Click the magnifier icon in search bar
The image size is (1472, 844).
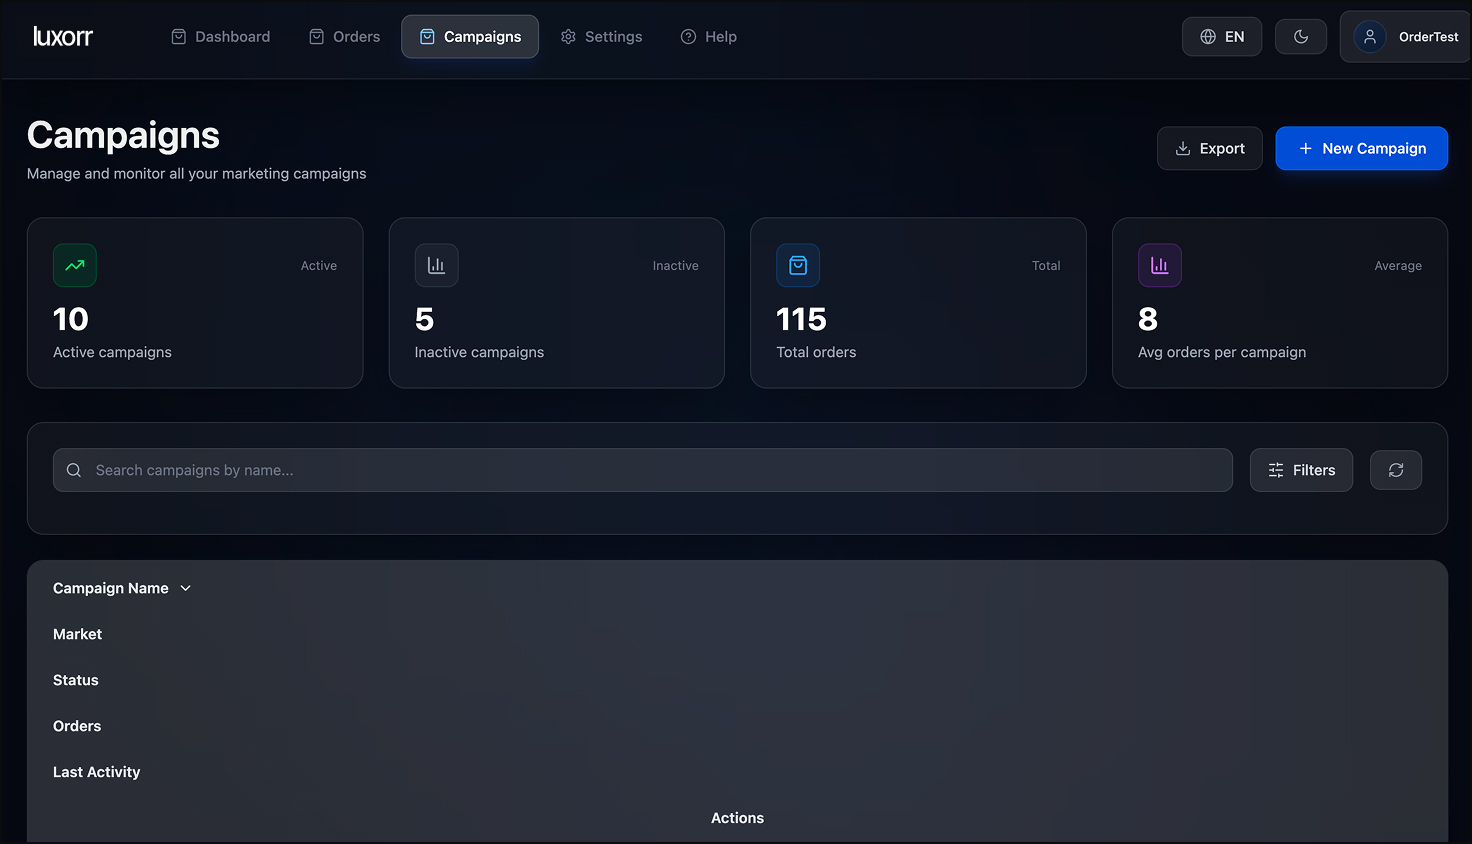pyautogui.click(x=74, y=470)
